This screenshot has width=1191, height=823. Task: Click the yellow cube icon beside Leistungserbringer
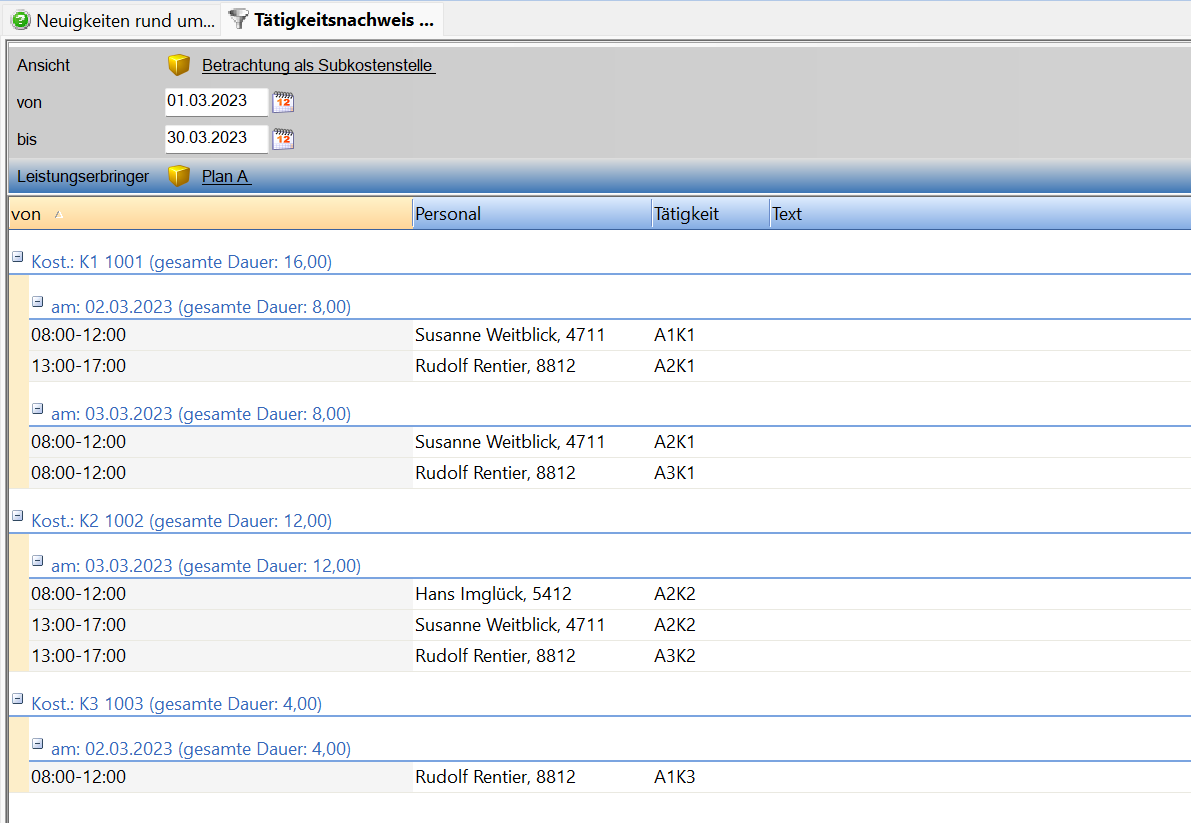179,177
